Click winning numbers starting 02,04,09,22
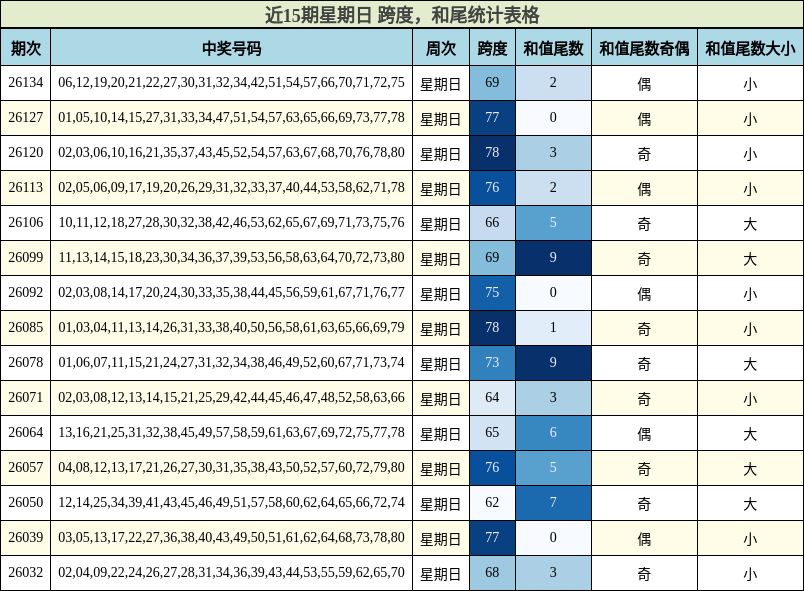 [x=231, y=572]
